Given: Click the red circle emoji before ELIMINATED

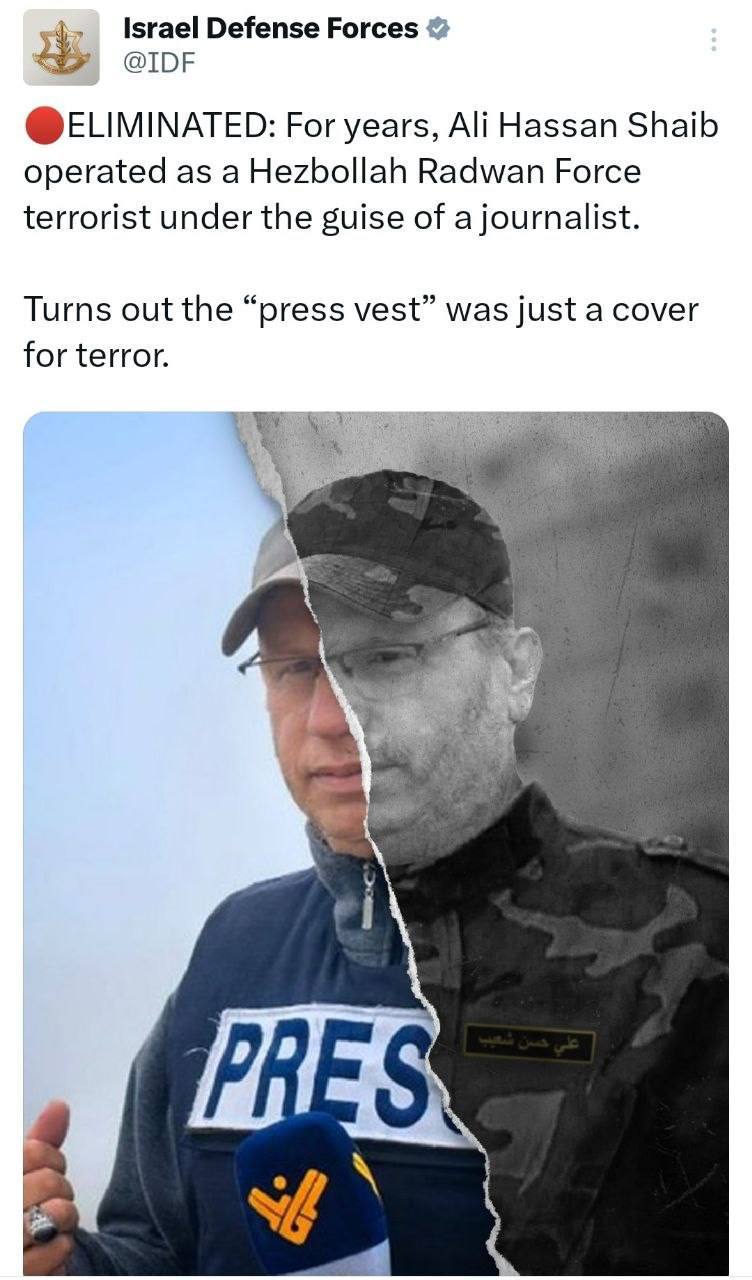Looking at the screenshot, I should pos(43,128).
